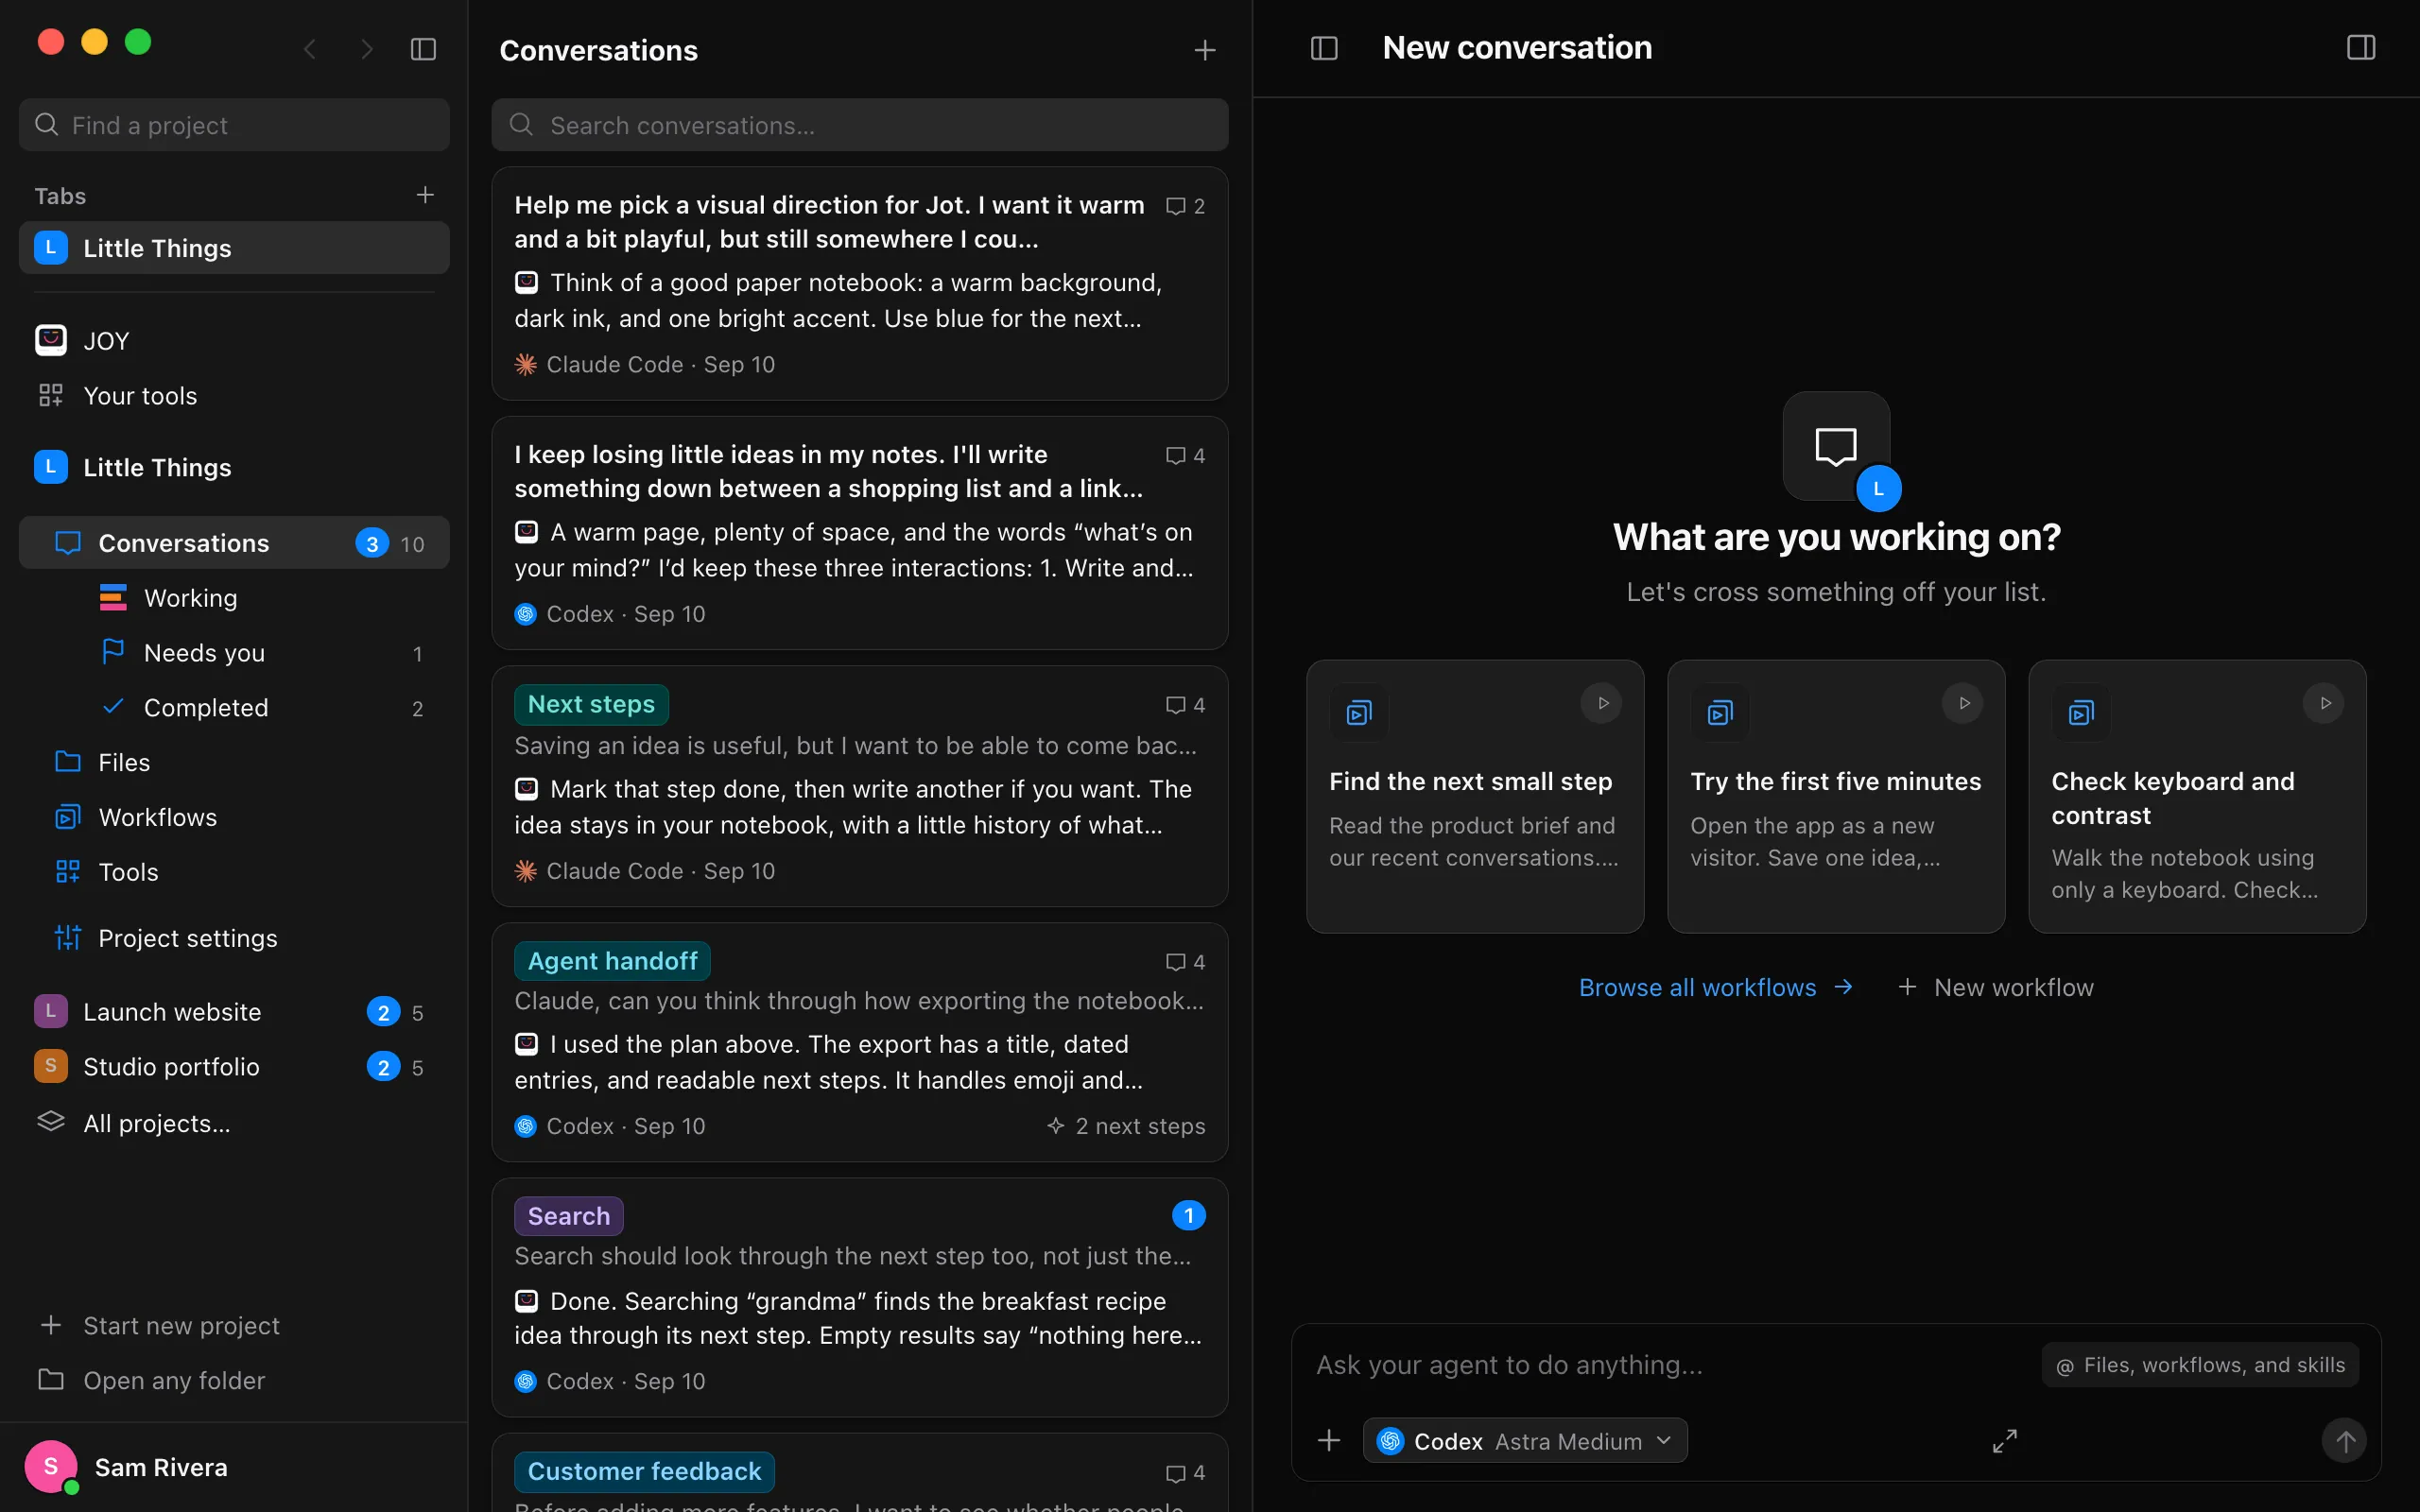
Task: Select Conversations in the project tree
Action: [234, 543]
